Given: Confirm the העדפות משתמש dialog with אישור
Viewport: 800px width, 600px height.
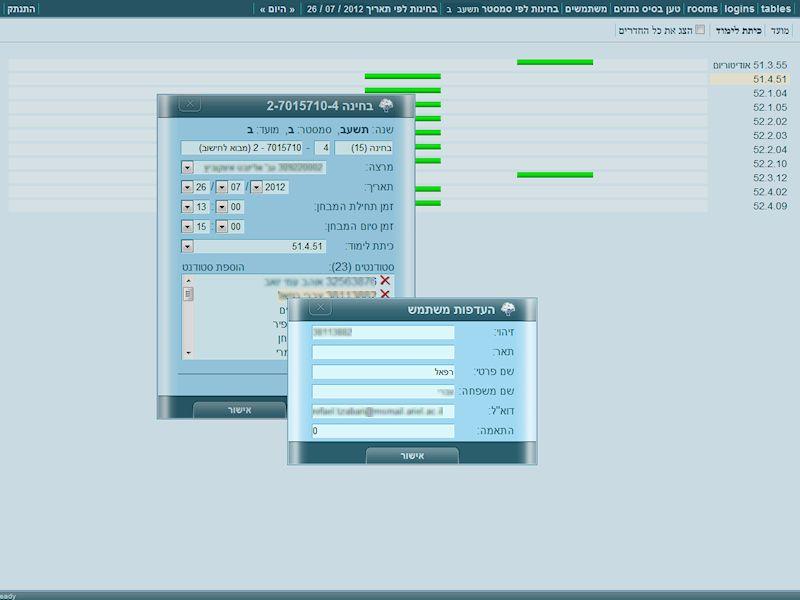Looking at the screenshot, I should pos(412,456).
